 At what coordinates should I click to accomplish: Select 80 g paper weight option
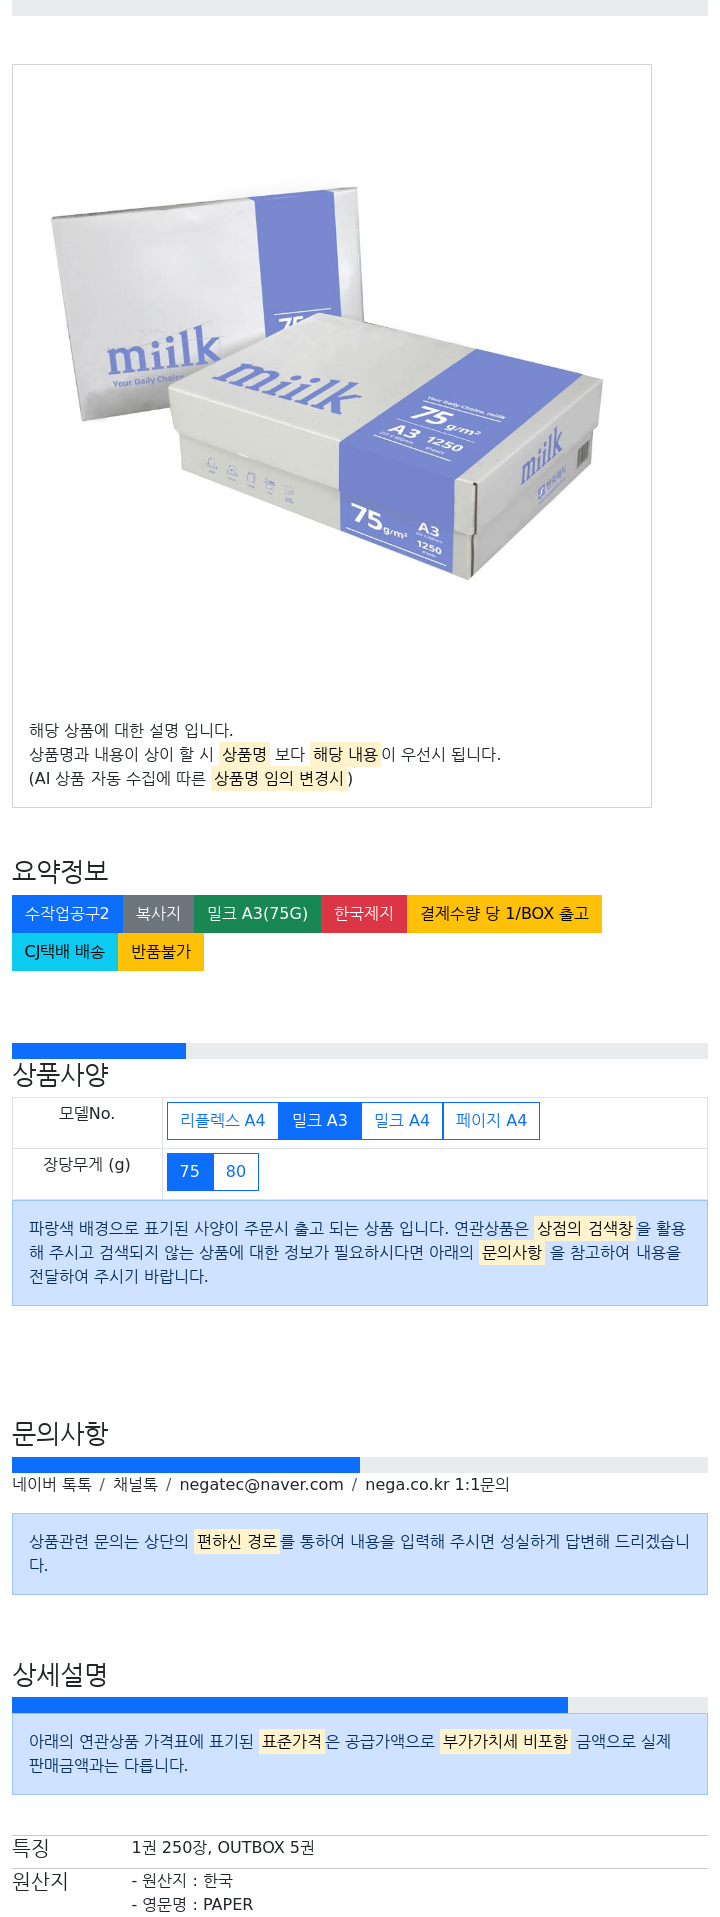(236, 1172)
